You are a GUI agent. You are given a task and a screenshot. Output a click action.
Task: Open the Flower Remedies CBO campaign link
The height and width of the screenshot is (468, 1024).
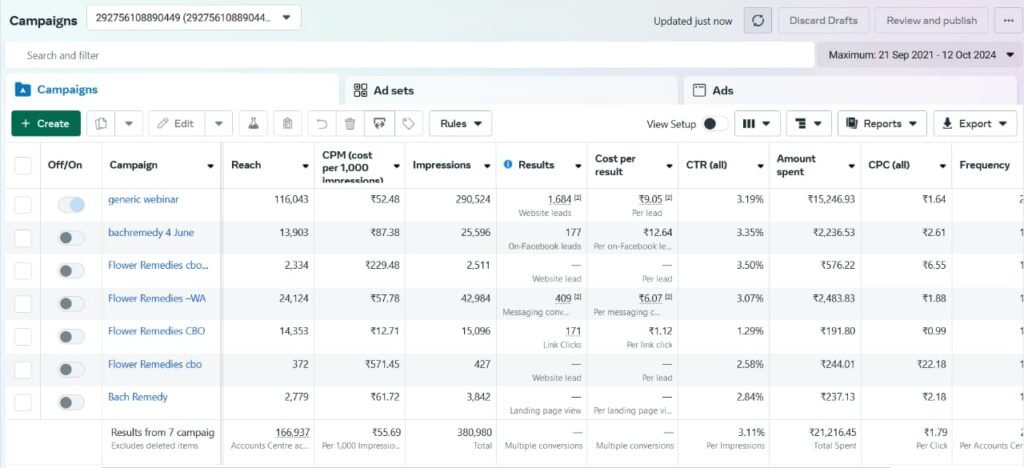click(x=157, y=331)
